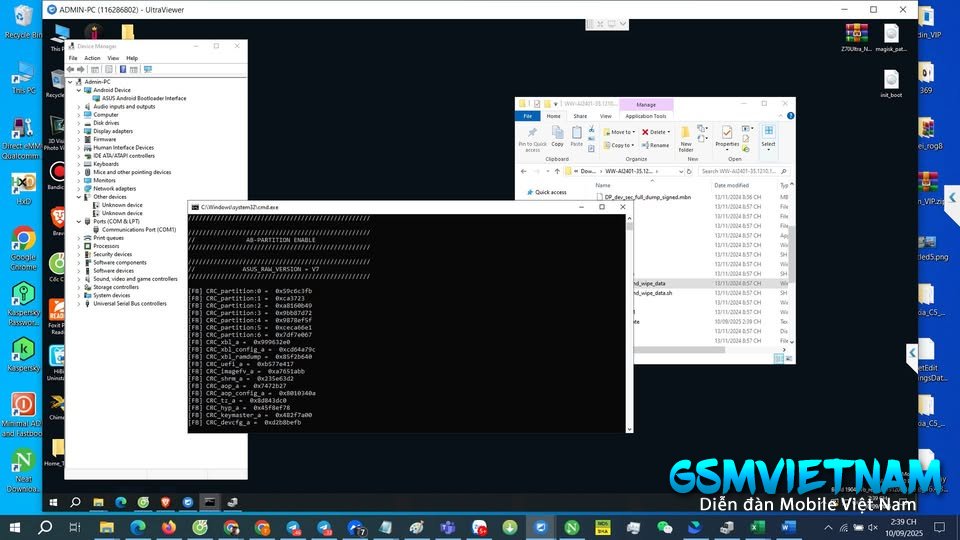The width and height of the screenshot is (960, 540).
Task: Click the Cut scissors icon in ribbon
Action: pos(591,130)
